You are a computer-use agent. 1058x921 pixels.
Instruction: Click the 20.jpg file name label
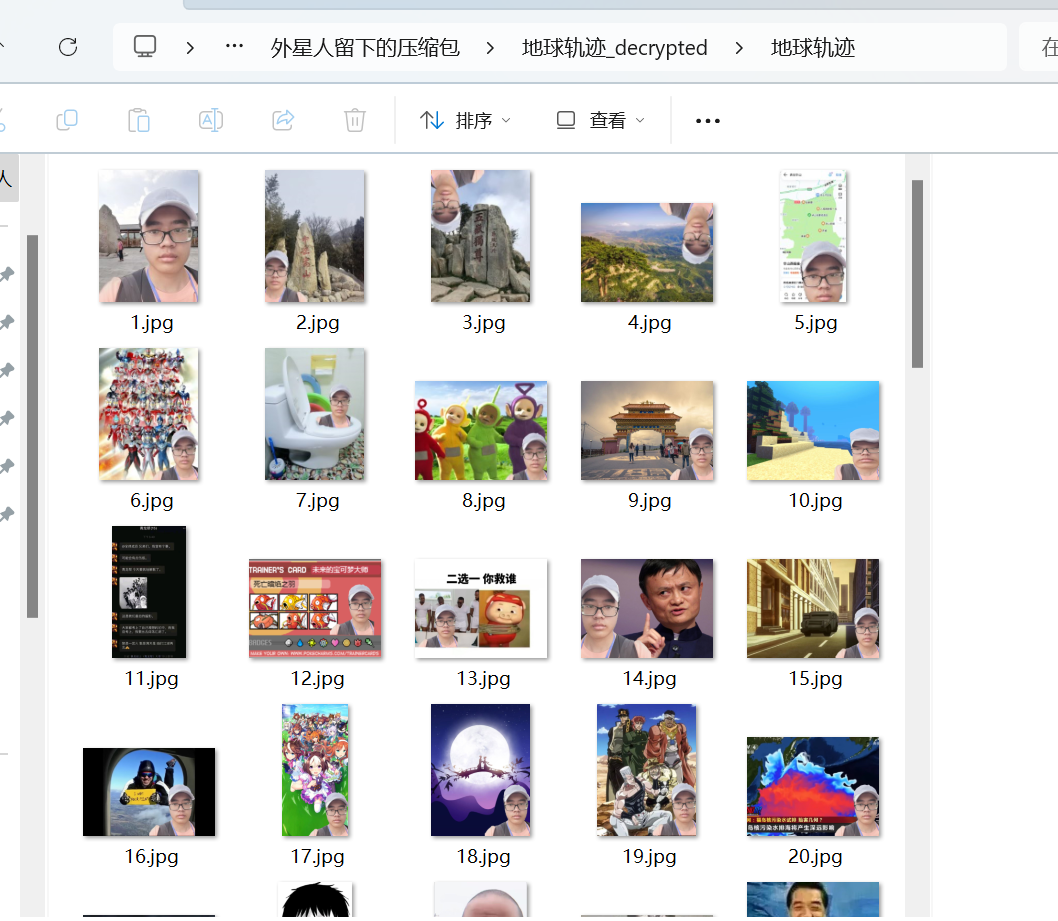816,858
